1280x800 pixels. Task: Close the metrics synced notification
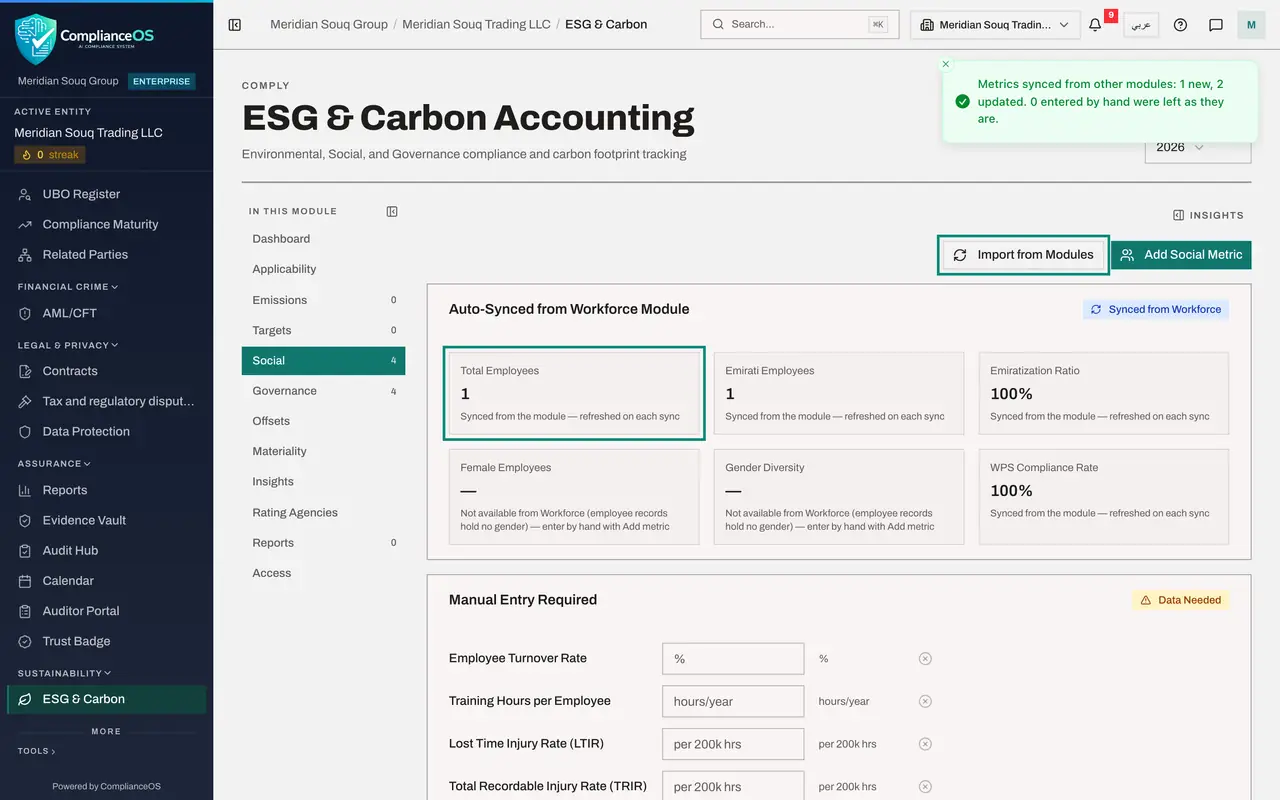click(946, 64)
